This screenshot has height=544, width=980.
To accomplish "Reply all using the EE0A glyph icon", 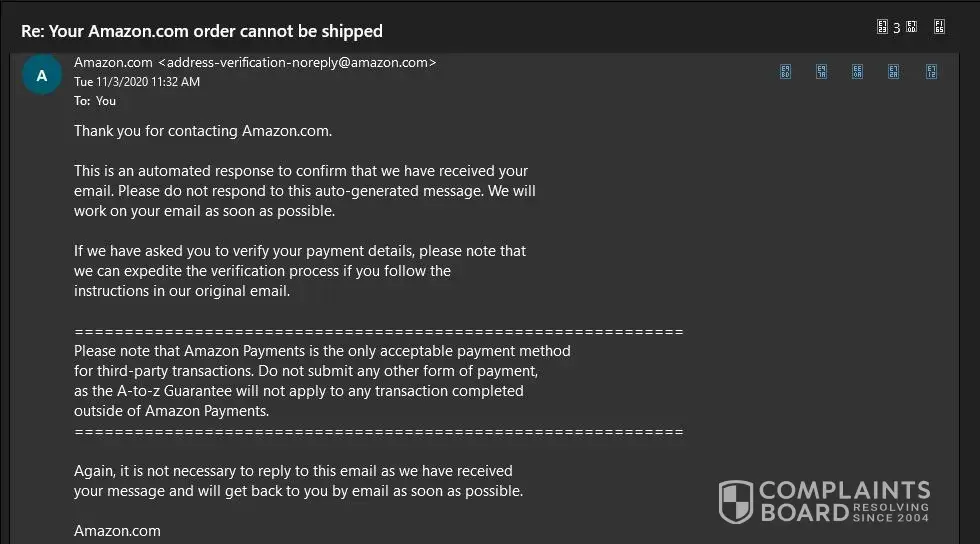I will (x=857, y=71).
